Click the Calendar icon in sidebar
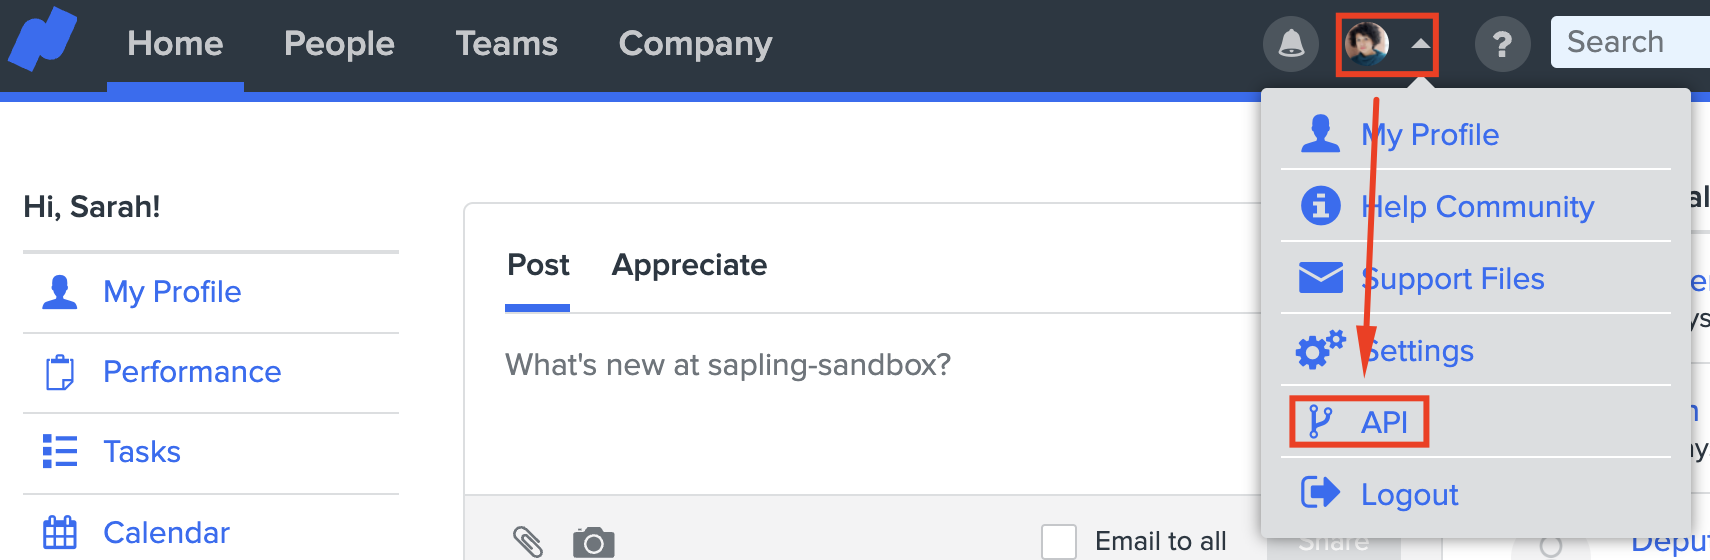Screen dimensions: 1710x560 pyautogui.click(x=60, y=532)
